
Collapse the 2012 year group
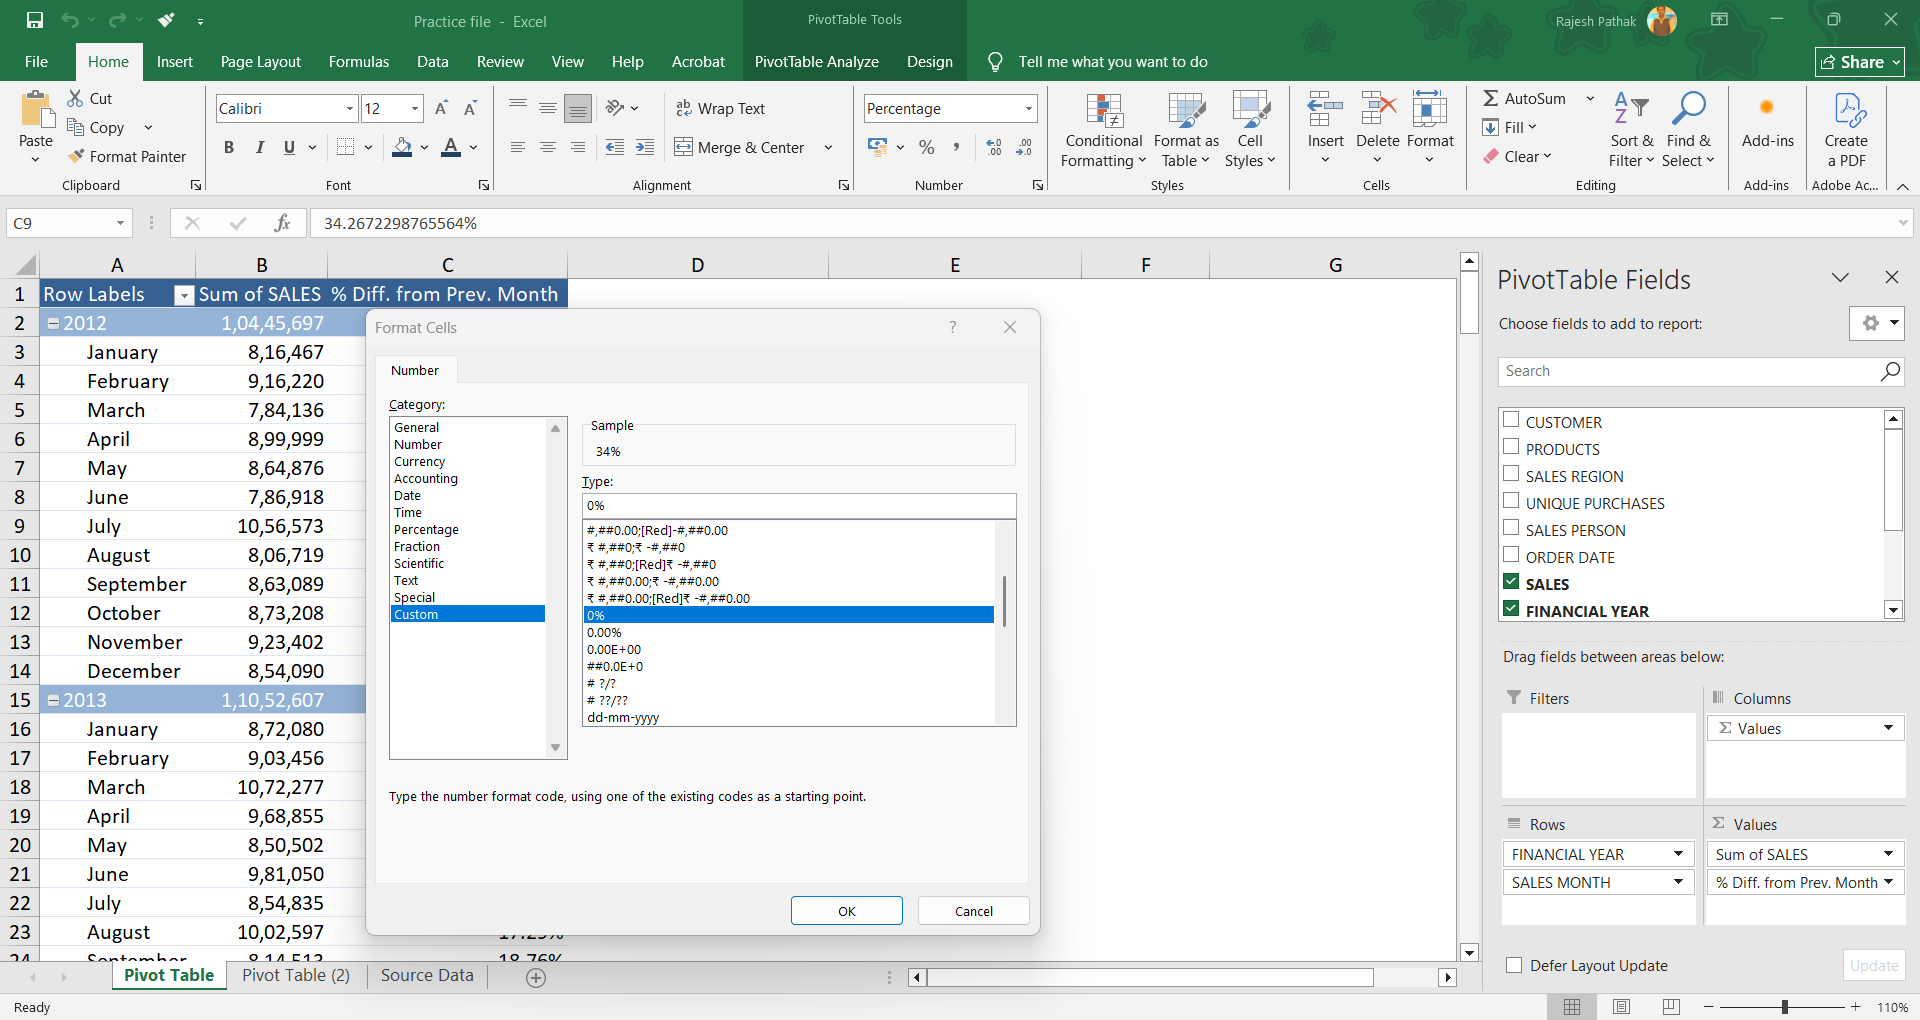coord(54,324)
